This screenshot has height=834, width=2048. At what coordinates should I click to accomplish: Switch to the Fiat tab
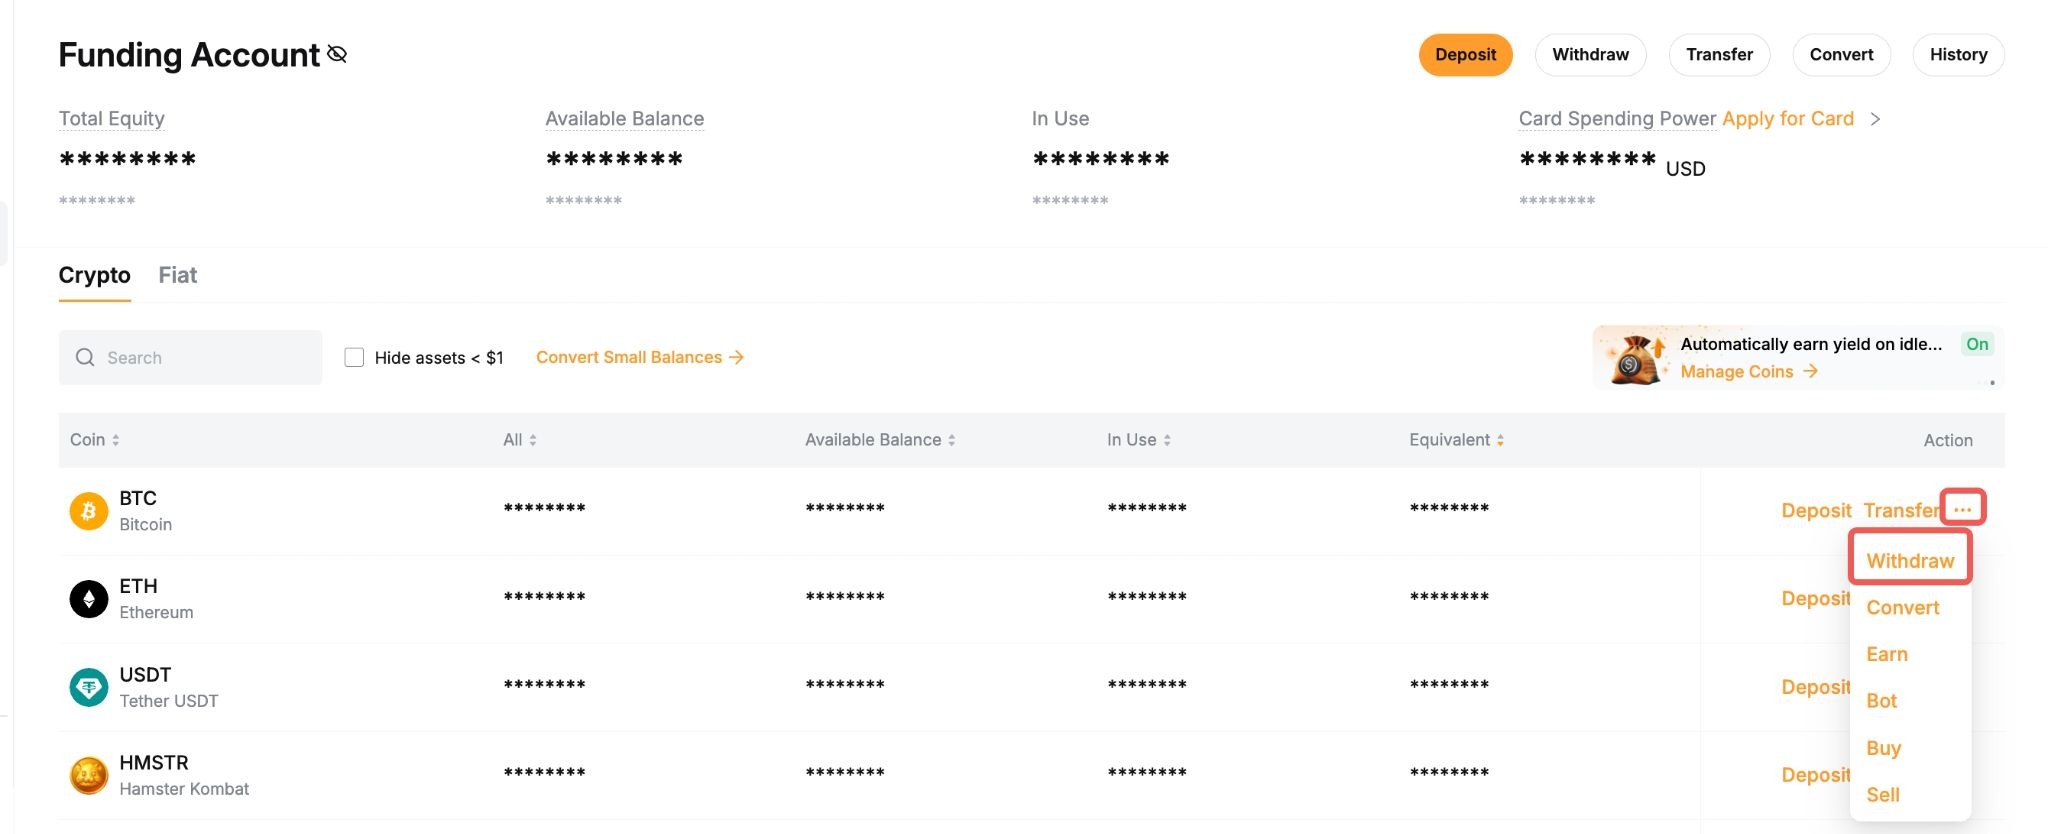coord(177,275)
